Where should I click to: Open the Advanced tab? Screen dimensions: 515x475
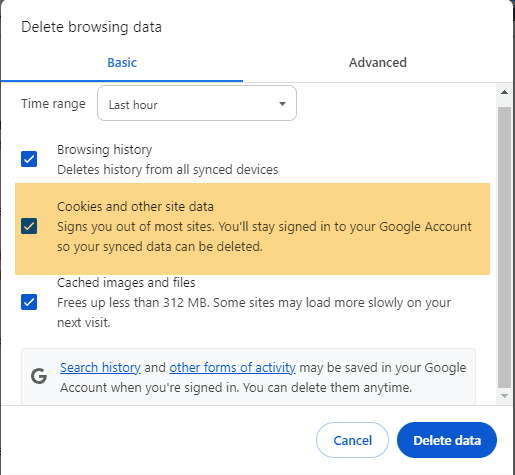point(378,63)
